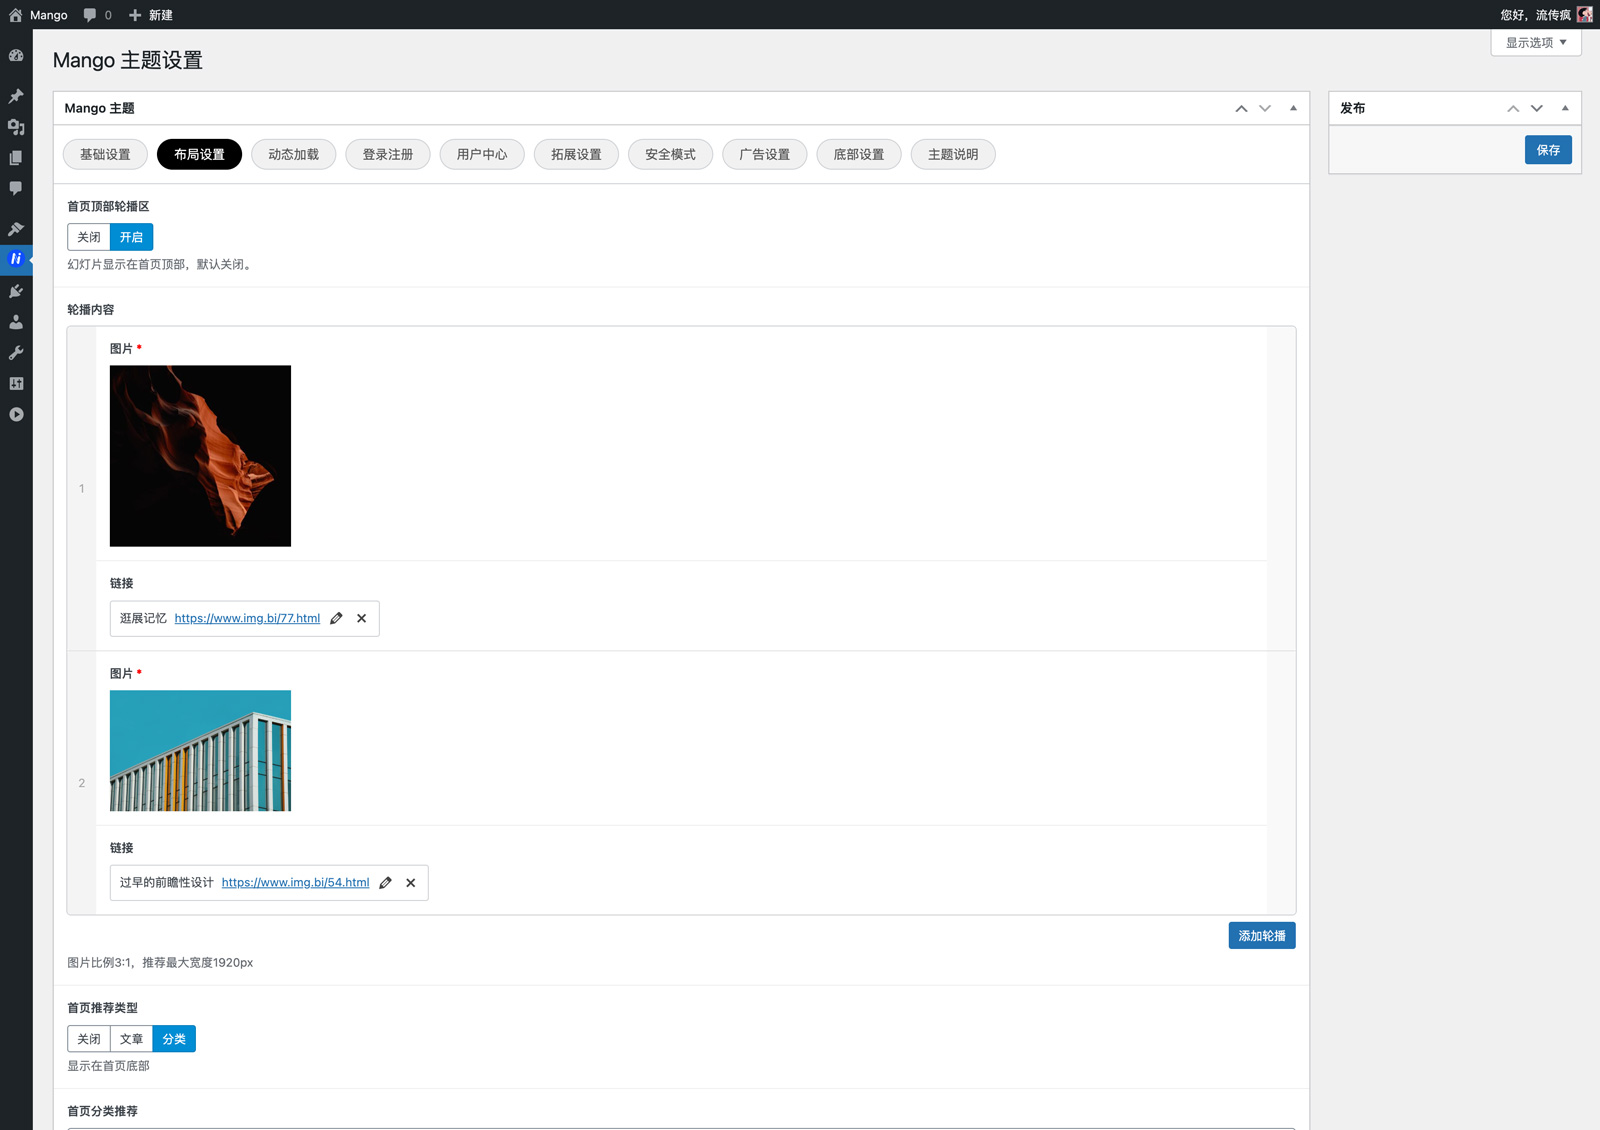Image resolution: width=1600 pixels, height=1130 pixels.
Task: Click the user avatar in the top bar
Action: [x=1585, y=15]
